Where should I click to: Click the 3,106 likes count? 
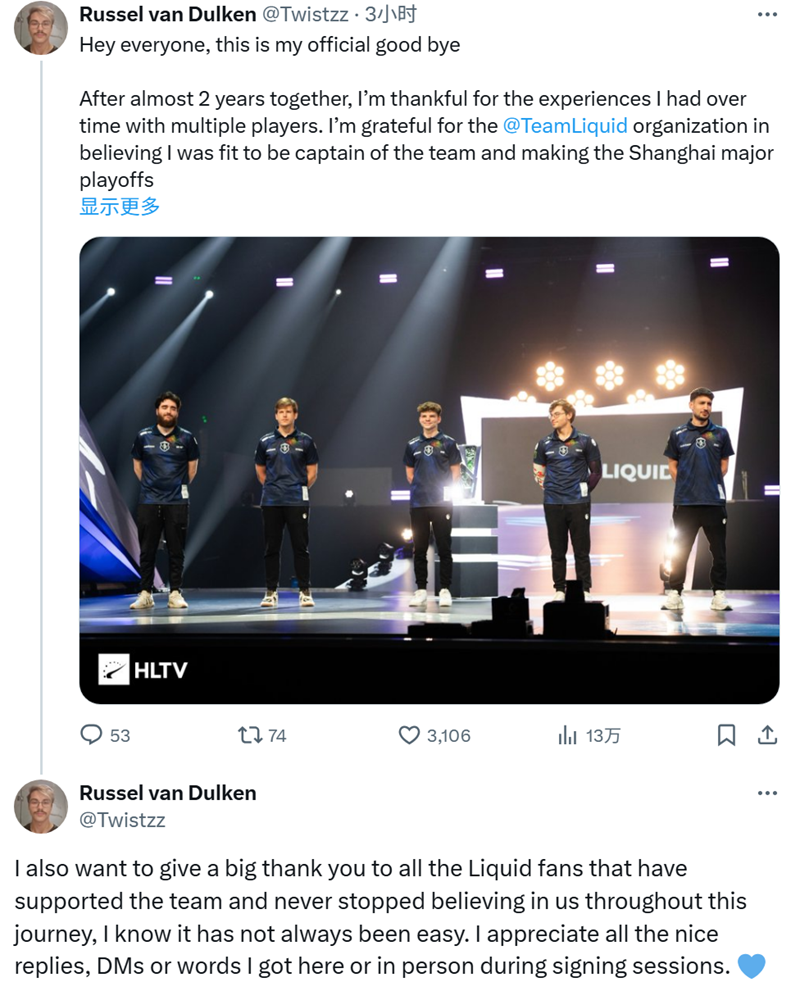click(448, 735)
